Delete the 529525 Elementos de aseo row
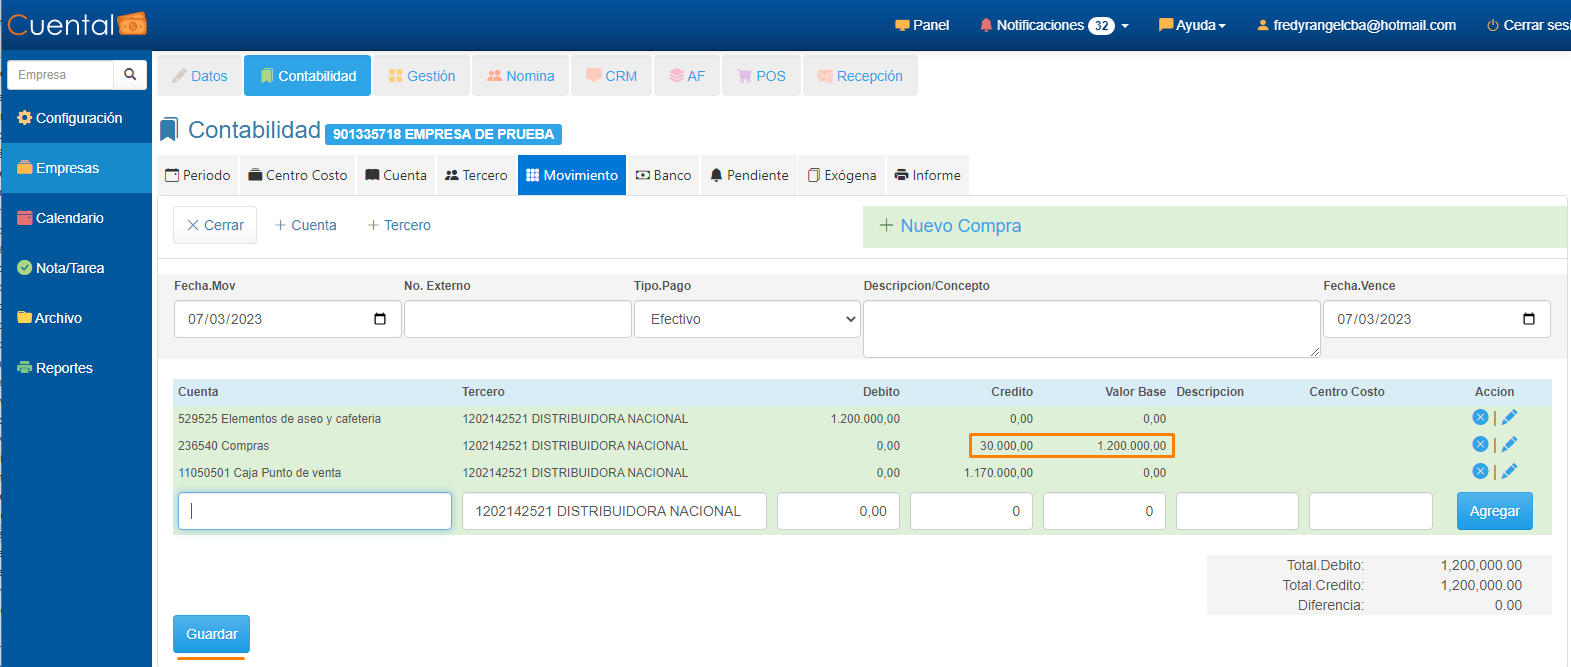 pos(1480,418)
